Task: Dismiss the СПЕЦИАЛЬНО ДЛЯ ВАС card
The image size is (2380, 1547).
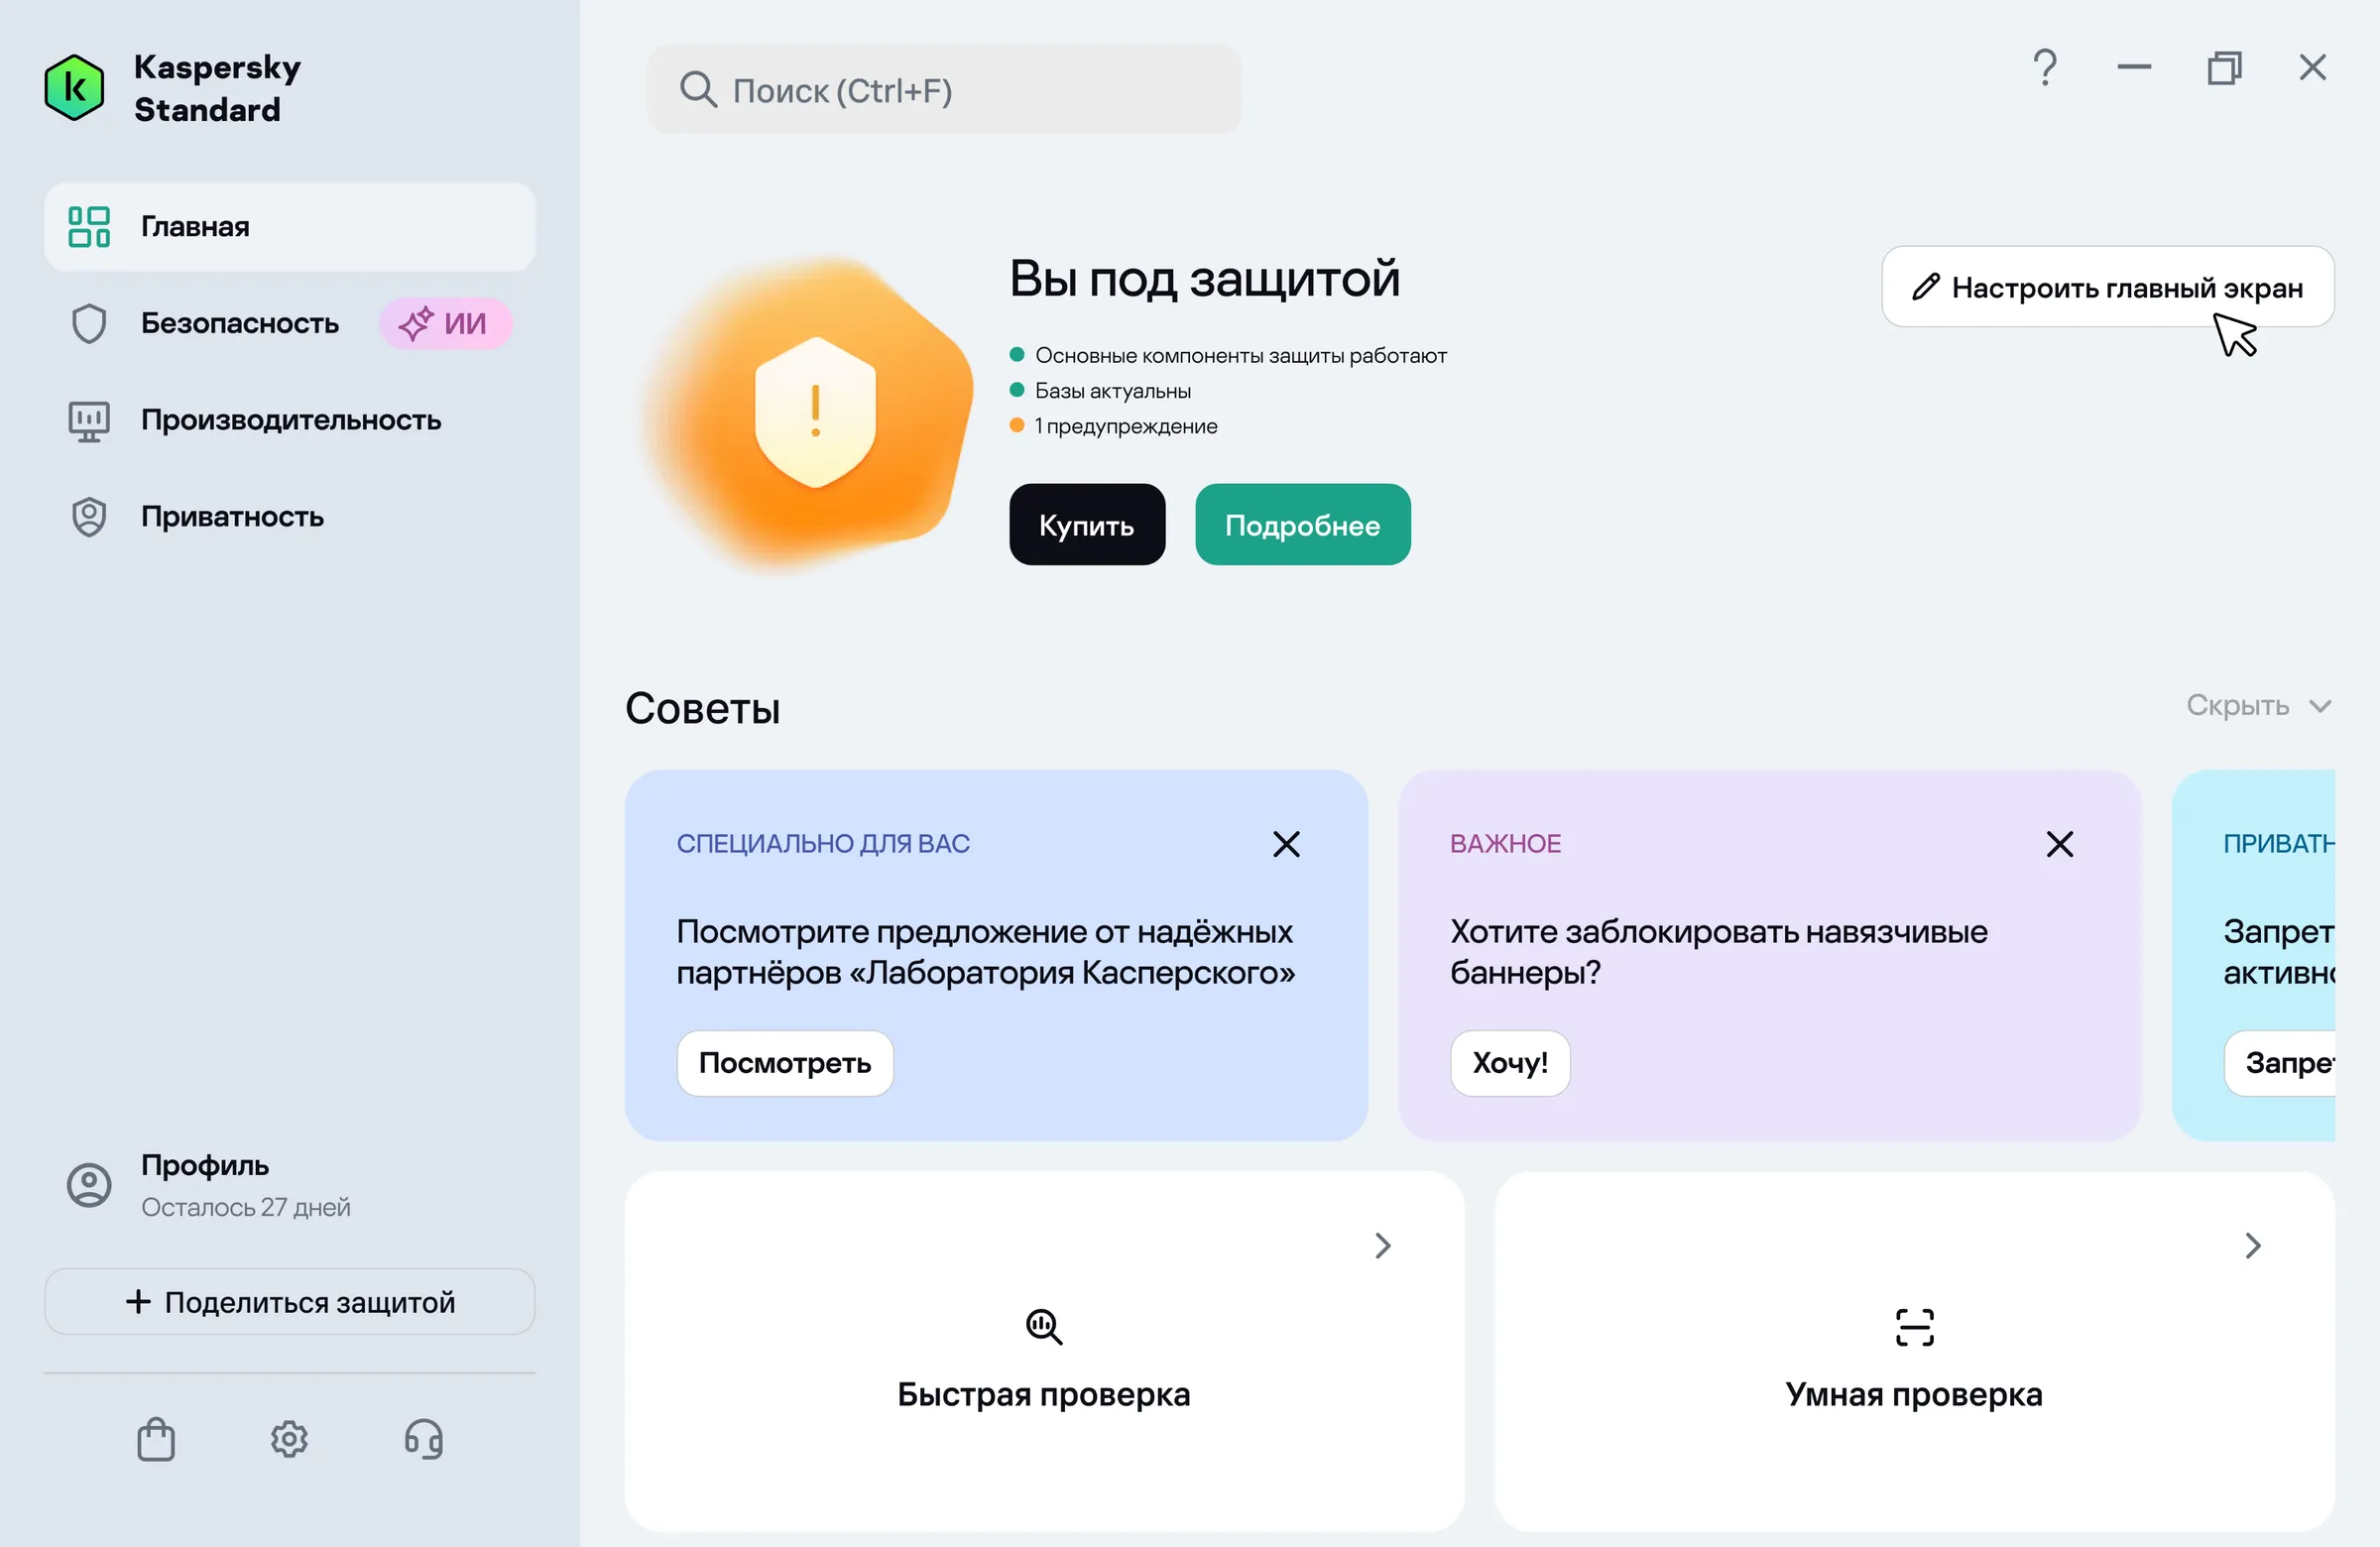Action: pos(1286,844)
